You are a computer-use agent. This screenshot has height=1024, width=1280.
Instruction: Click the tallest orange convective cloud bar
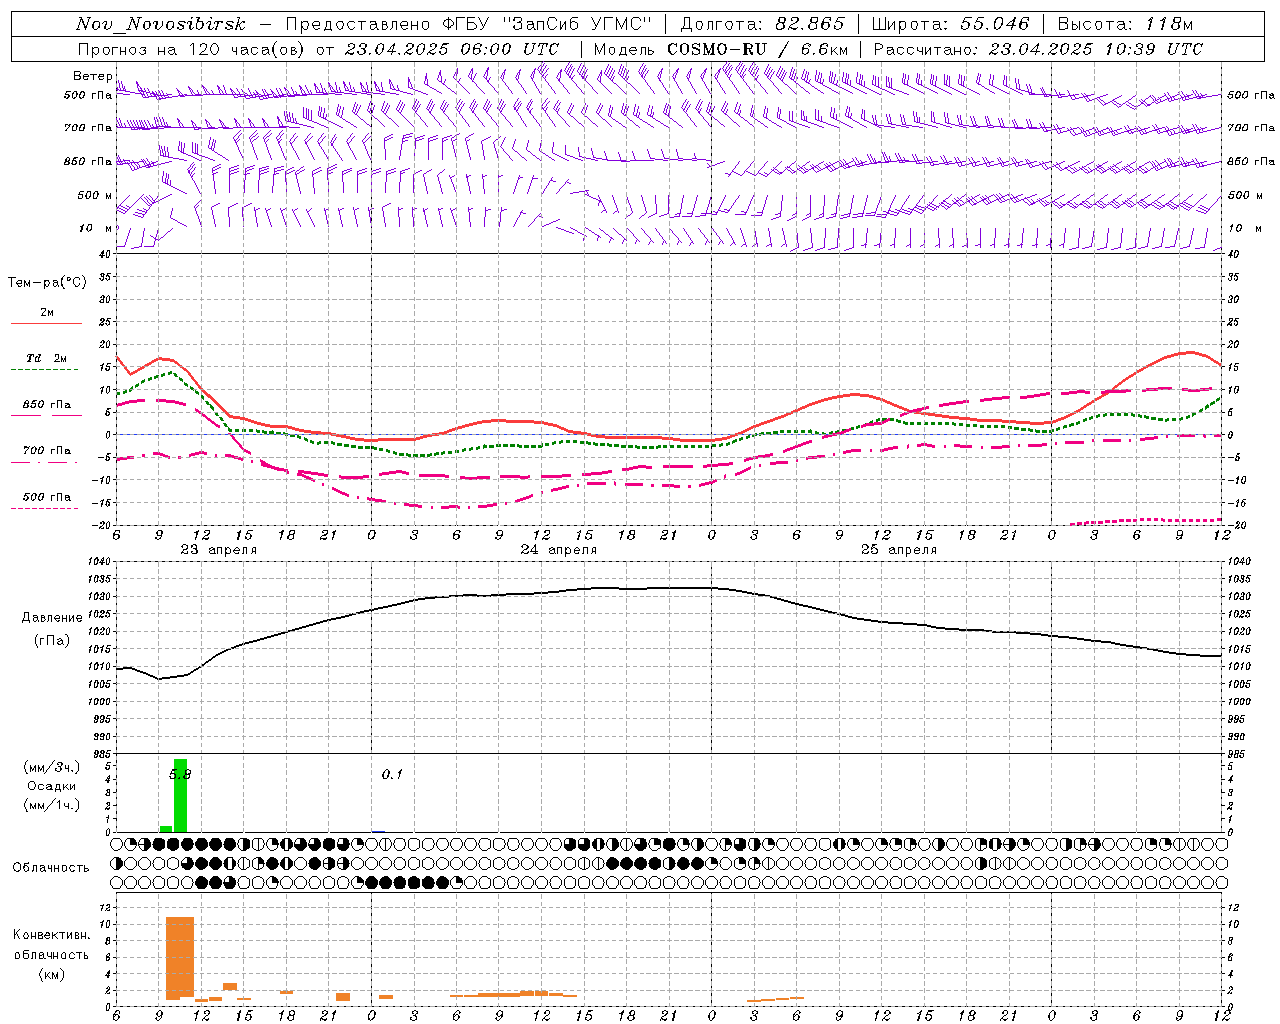click(180, 958)
